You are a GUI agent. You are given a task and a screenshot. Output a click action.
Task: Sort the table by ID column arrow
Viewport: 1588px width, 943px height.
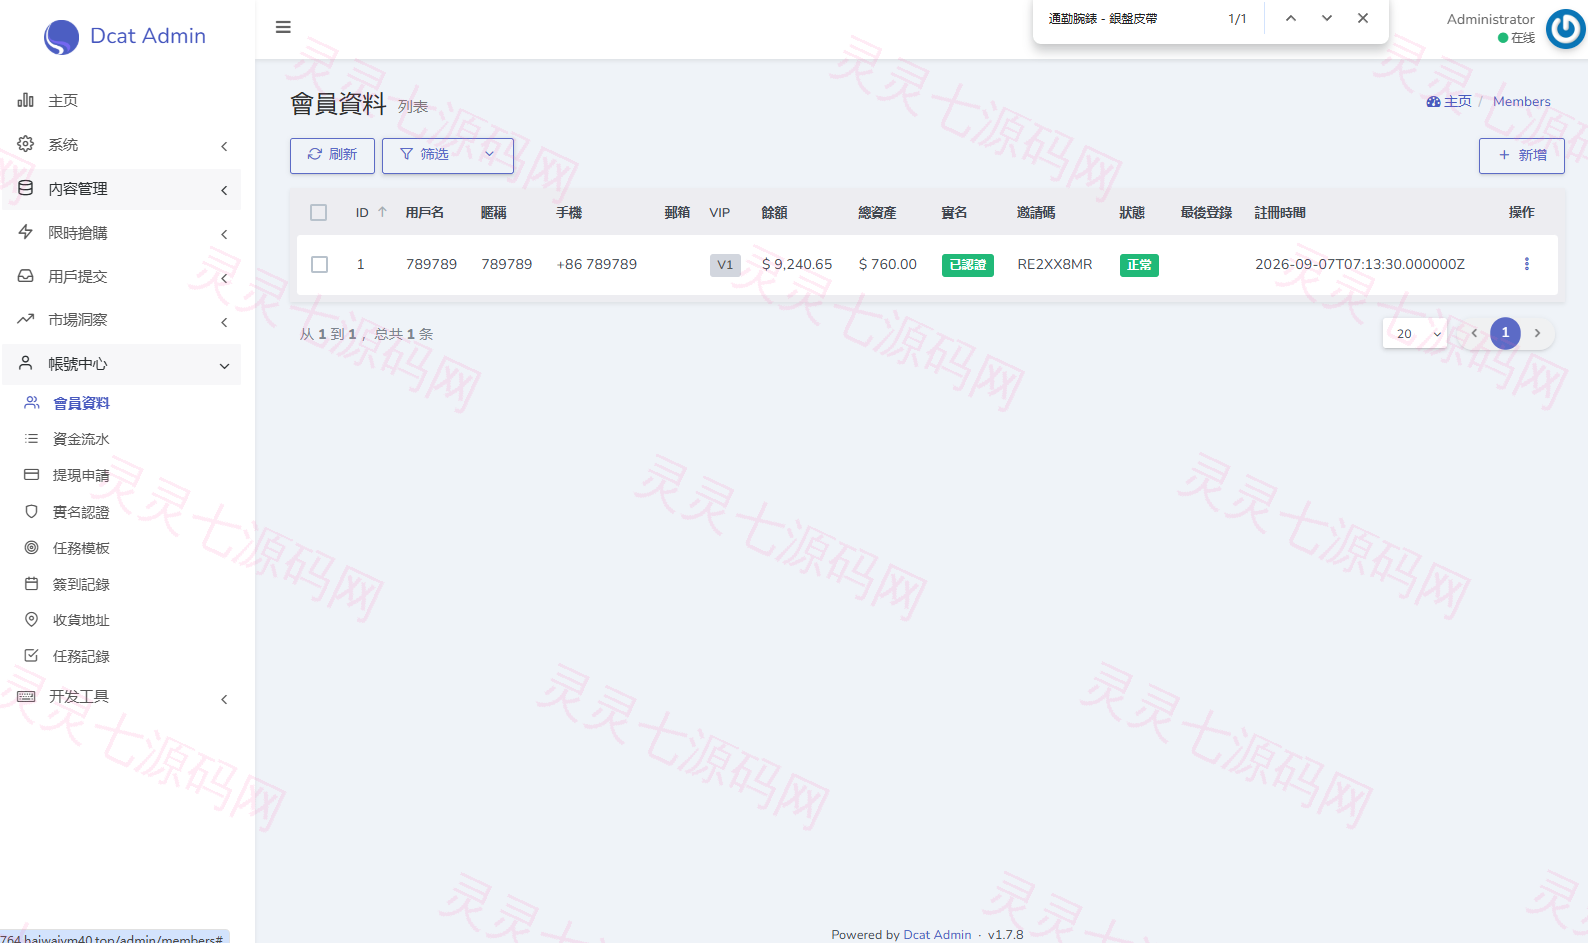382,212
